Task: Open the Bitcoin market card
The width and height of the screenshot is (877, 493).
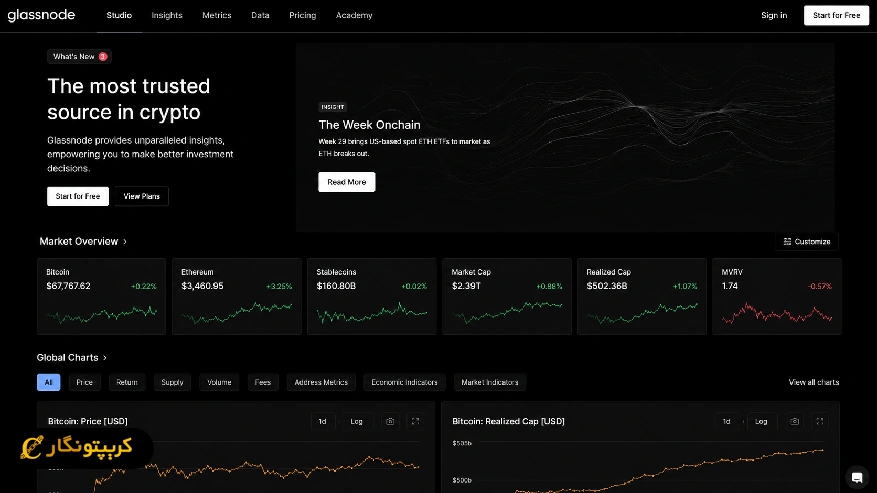Action: [x=101, y=296]
